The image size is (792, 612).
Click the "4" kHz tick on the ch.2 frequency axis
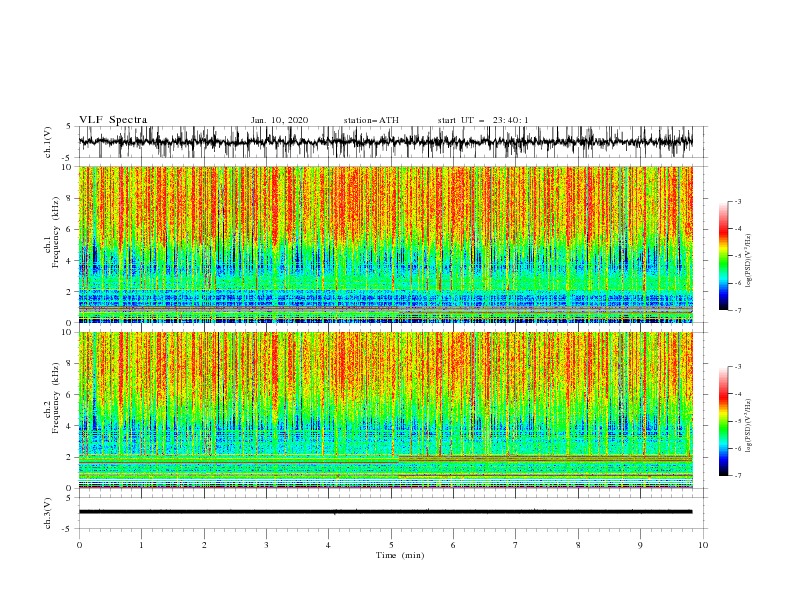point(70,426)
